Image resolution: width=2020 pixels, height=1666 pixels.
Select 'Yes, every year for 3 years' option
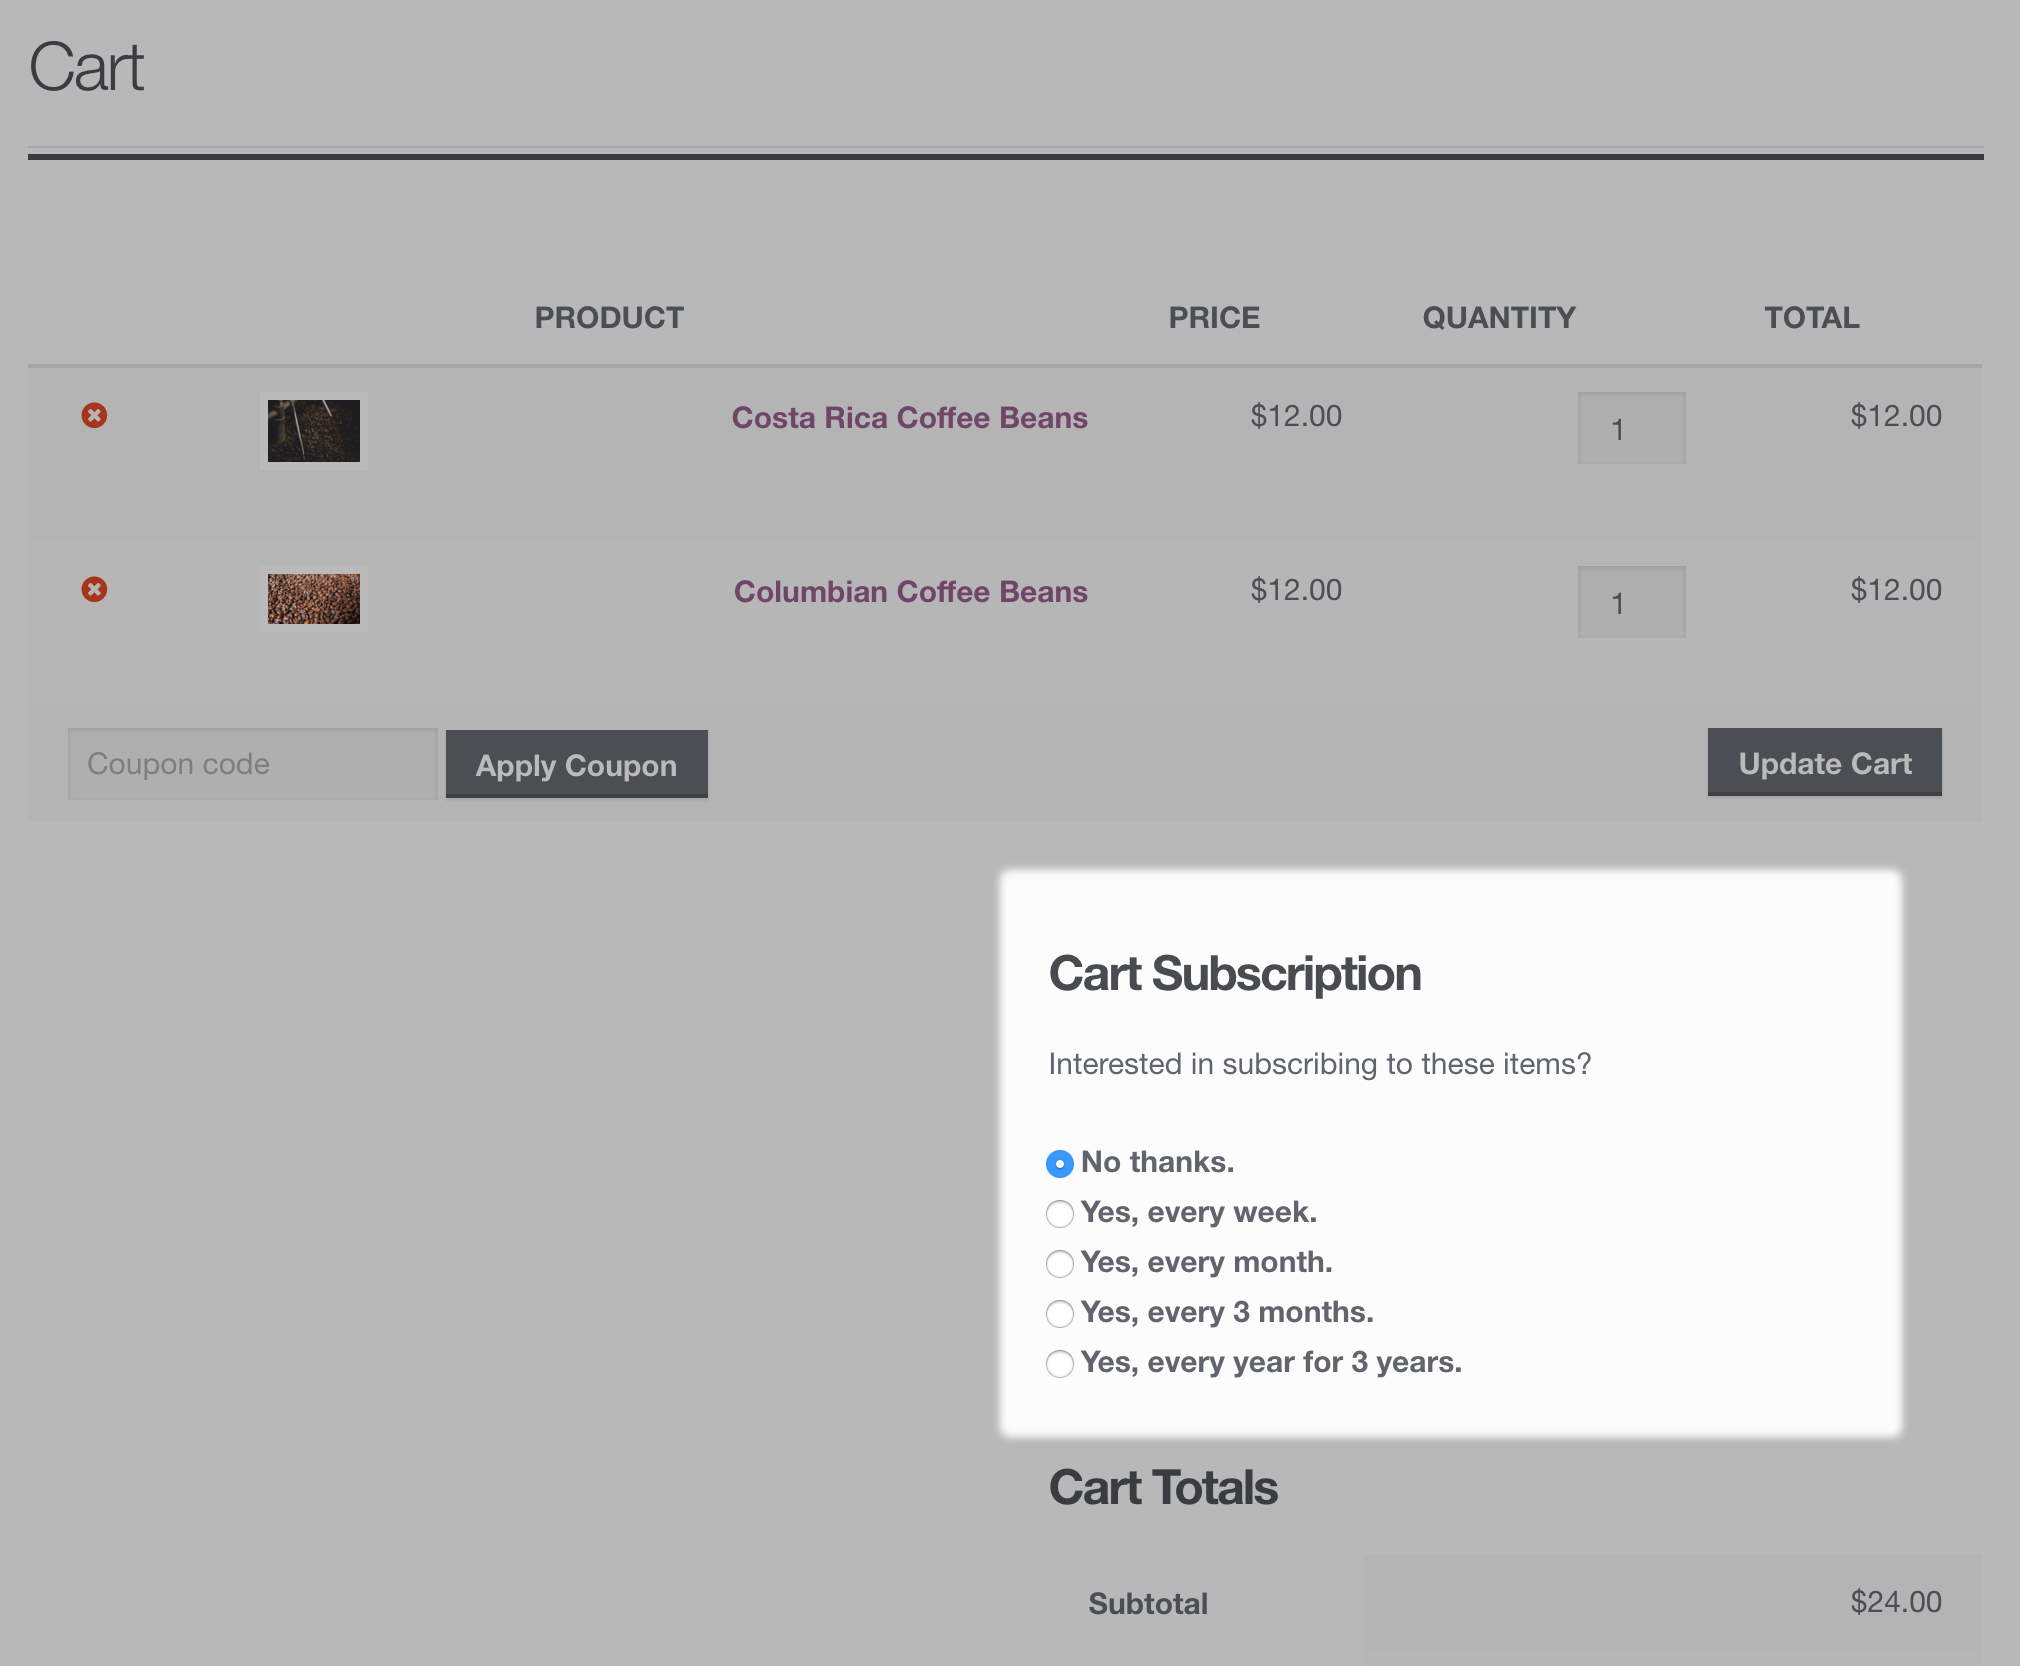pyautogui.click(x=1059, y=1361)
